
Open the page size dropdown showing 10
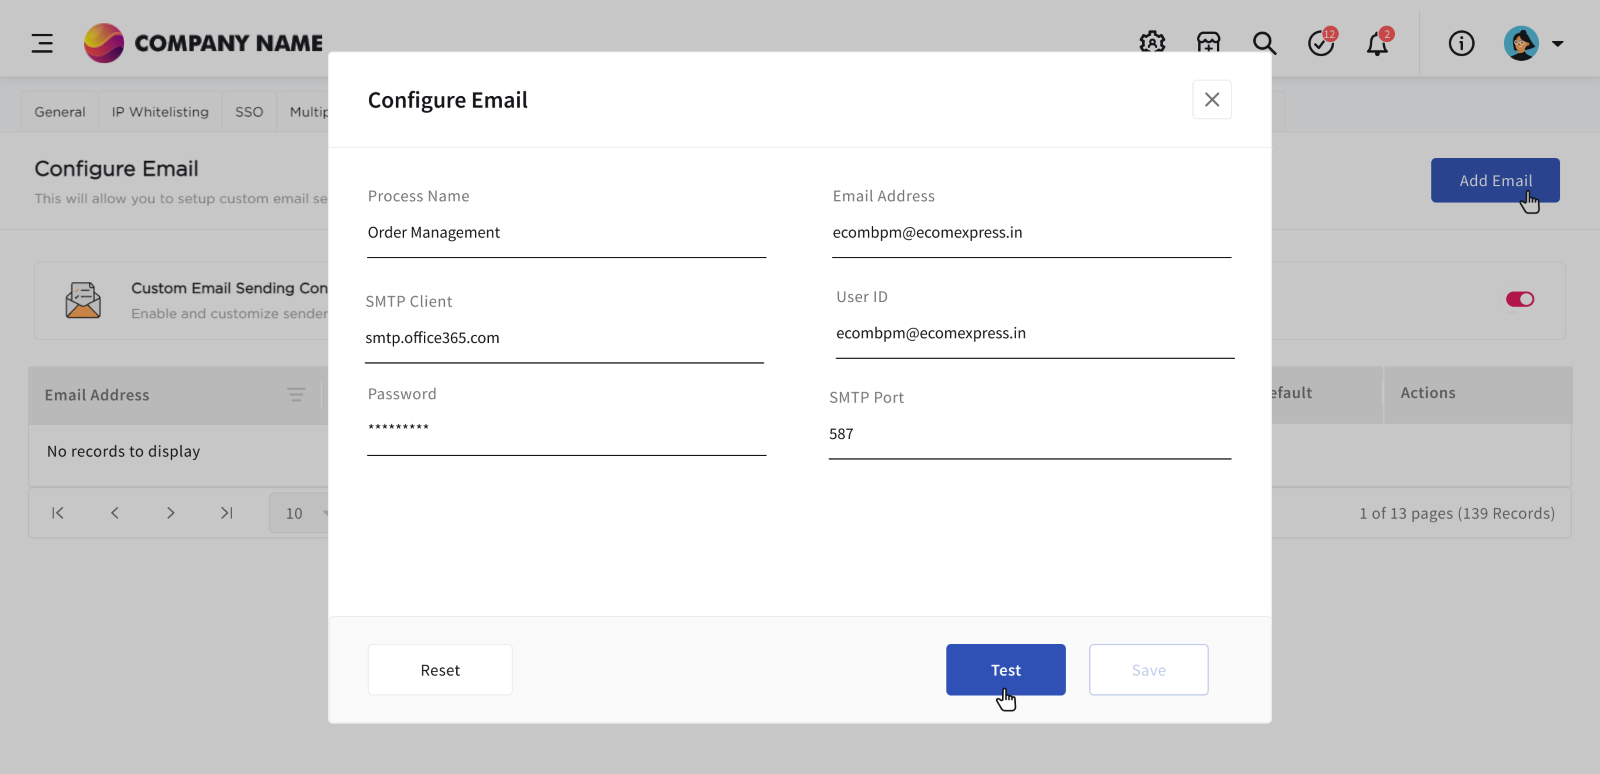tap(299, 513)
